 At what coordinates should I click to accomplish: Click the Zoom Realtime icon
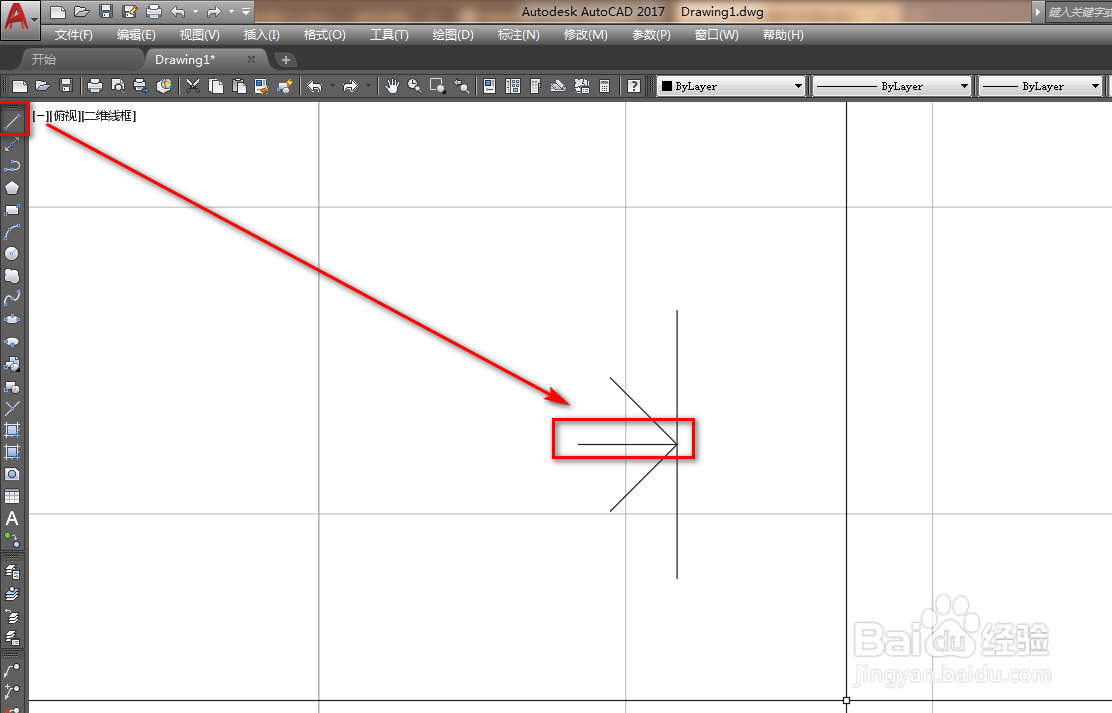[414, 87]
